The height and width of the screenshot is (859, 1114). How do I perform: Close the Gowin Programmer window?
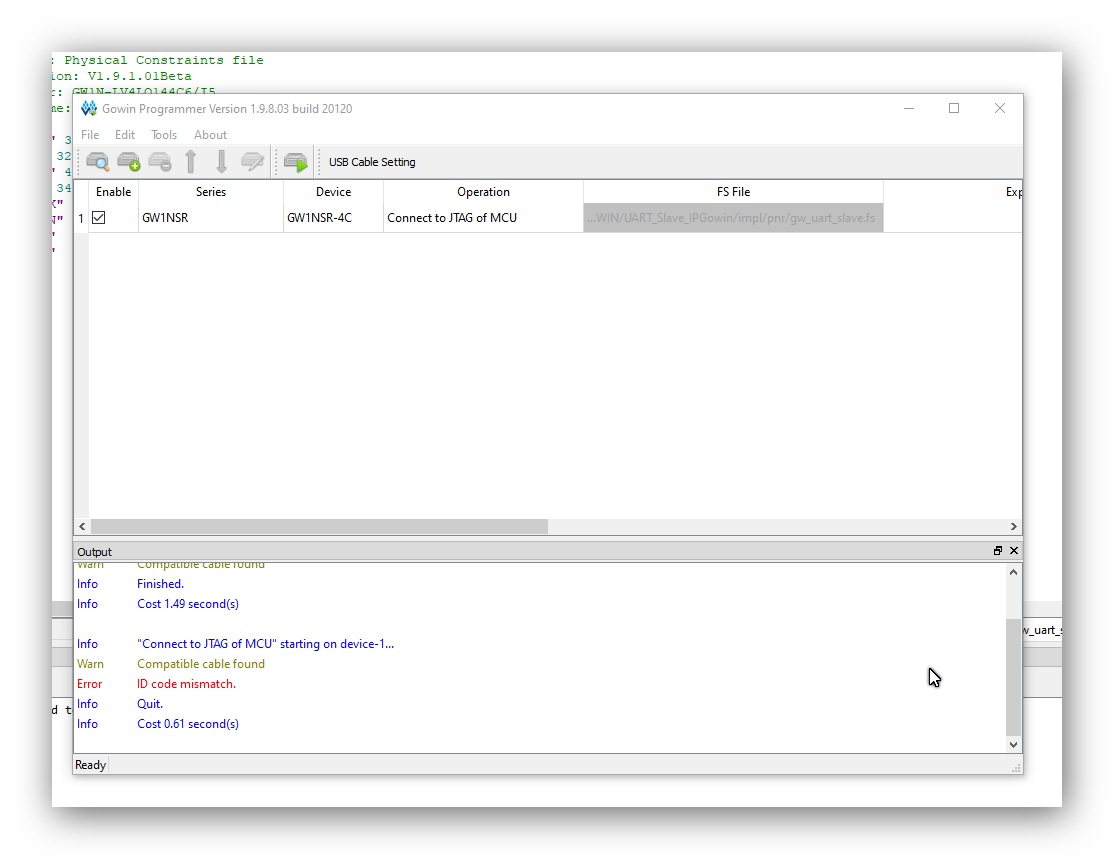pyautogui.click(x=1000, y=108)
